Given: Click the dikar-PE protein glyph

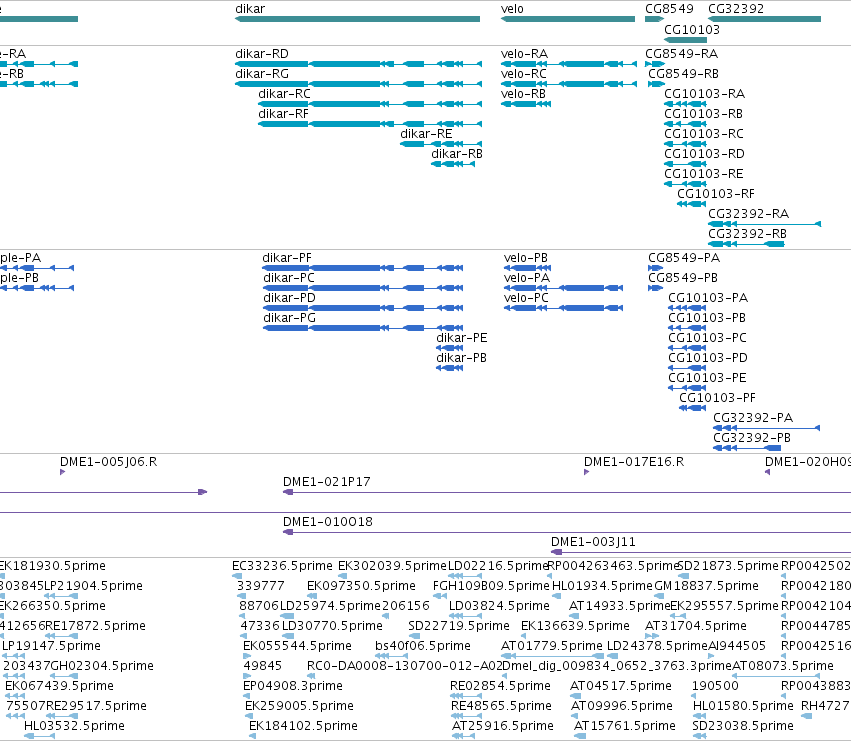Looking at the screenshot, I should [450, 348].
